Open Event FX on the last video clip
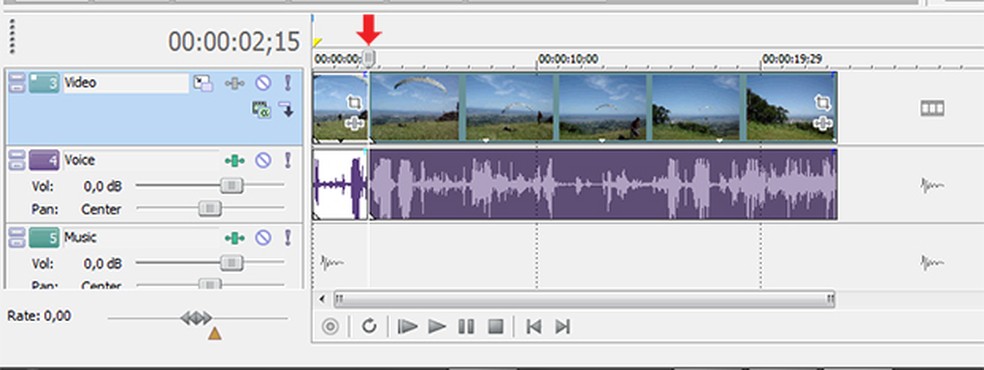Image resolution: width=984 pixels, height=370 pixels. tap(822, 123)
